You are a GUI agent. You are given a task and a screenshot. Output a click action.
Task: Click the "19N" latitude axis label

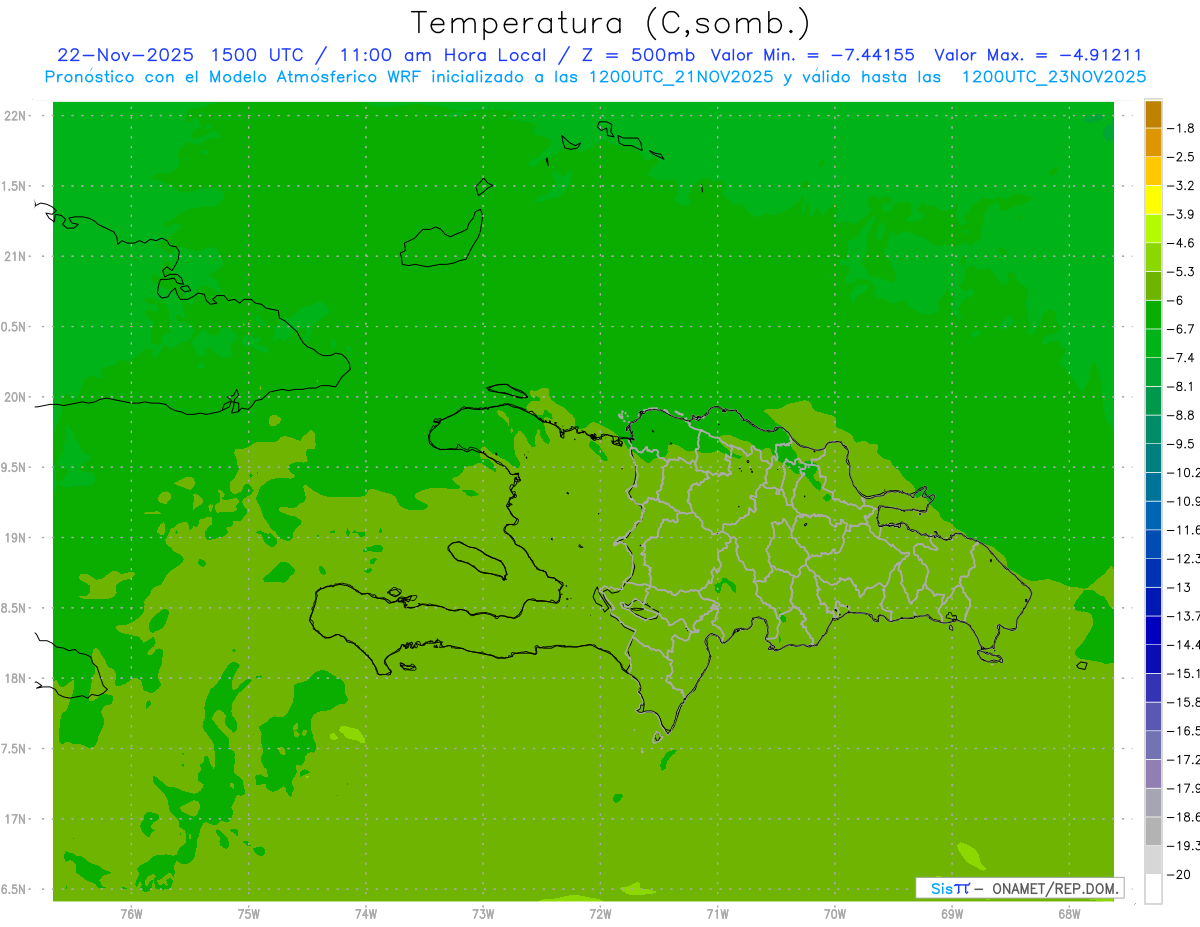click(14, 538)
